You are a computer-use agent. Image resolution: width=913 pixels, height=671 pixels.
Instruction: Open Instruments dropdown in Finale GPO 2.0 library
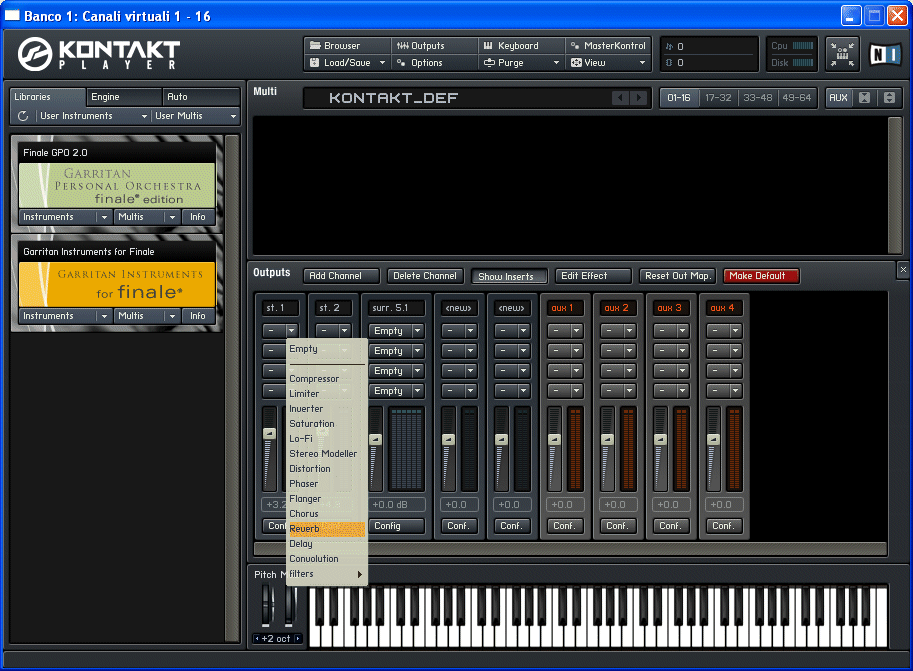(65, 217)
